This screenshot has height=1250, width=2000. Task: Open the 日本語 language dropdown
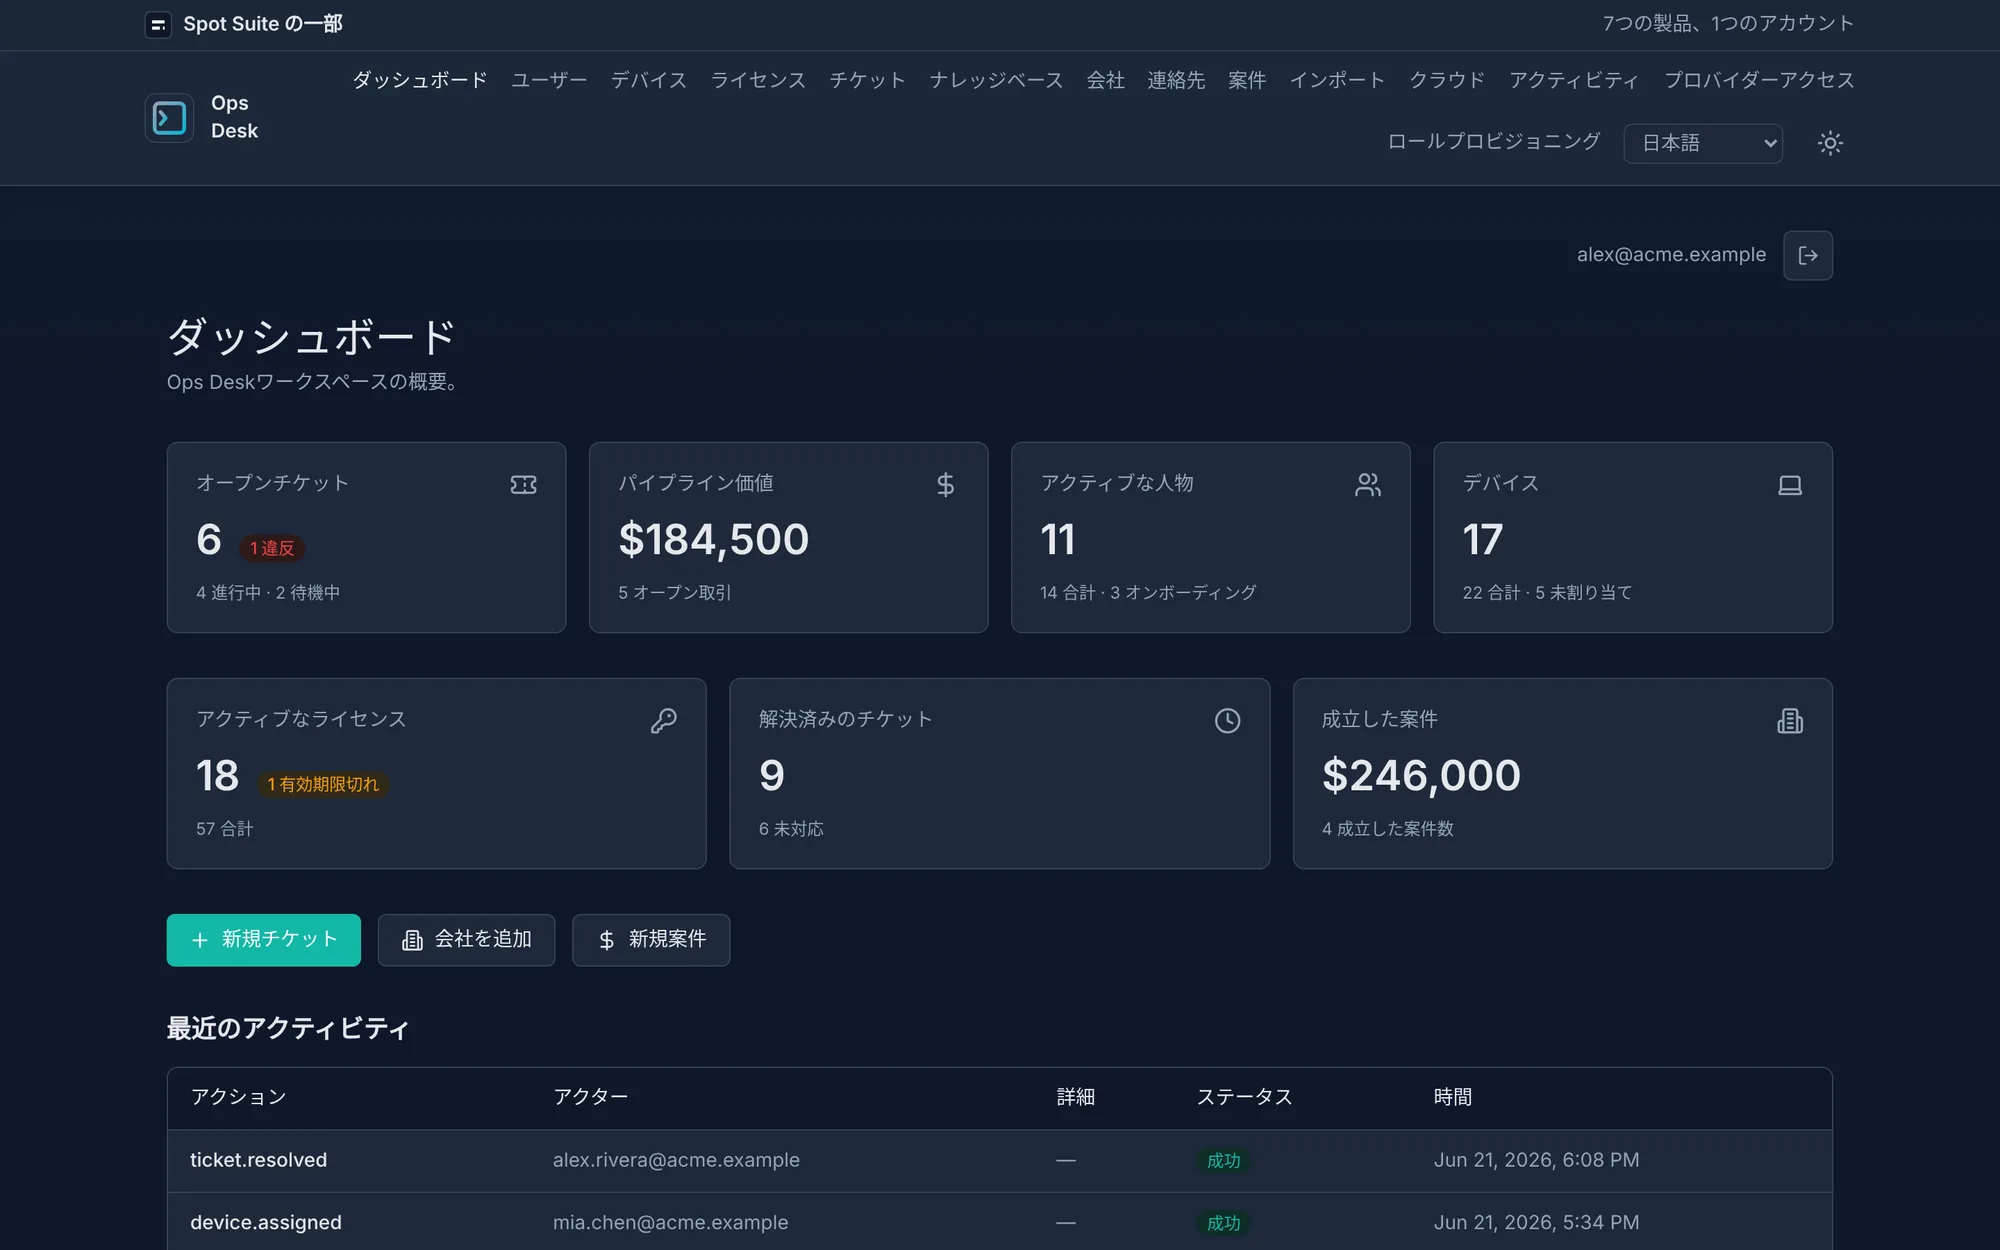pyautogui.click(x=1703, y=143)
